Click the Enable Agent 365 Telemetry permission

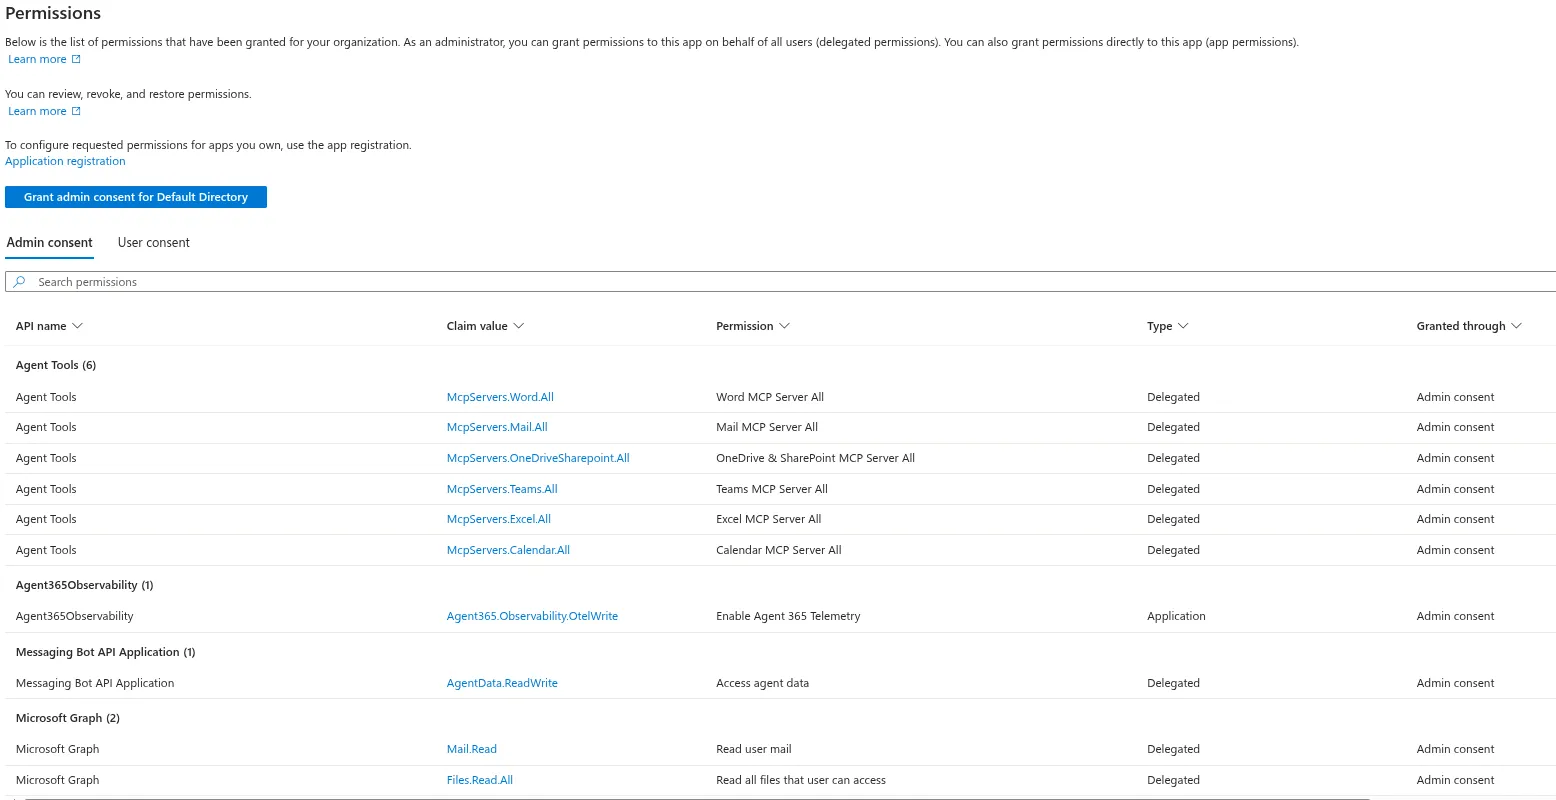(788, 616)
